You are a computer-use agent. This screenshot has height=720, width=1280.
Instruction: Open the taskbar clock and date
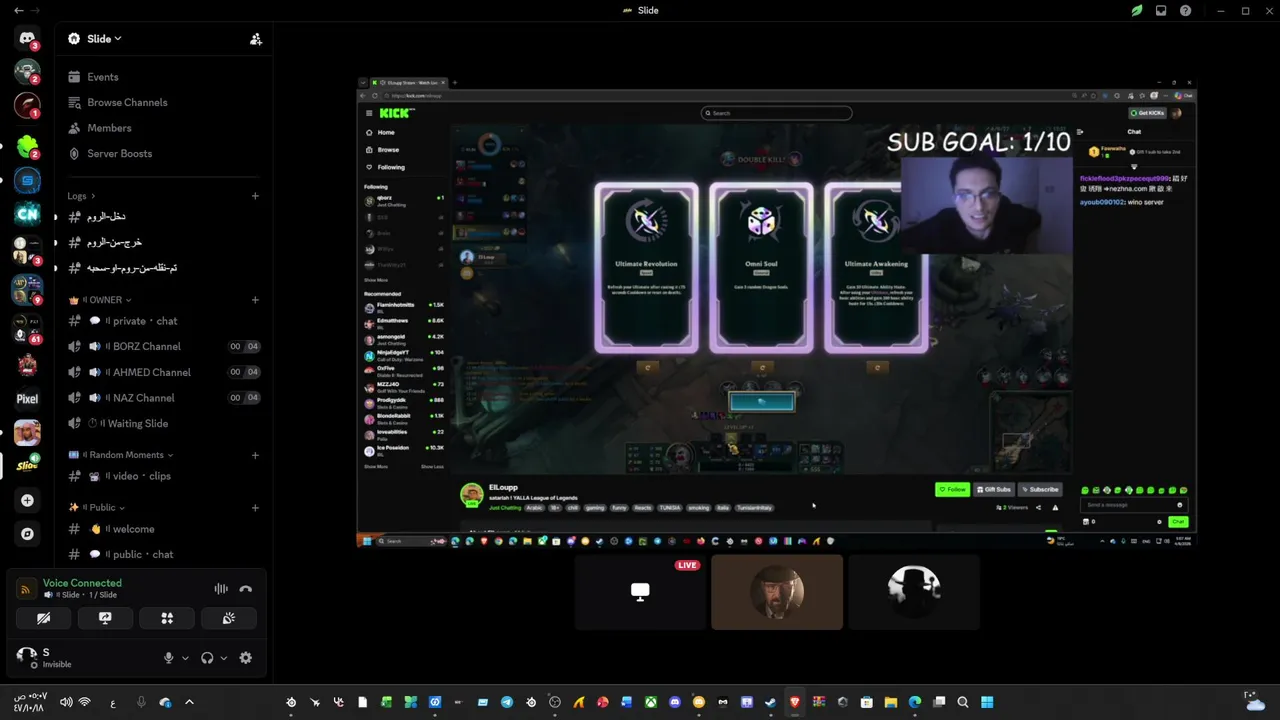pos(29,702)
